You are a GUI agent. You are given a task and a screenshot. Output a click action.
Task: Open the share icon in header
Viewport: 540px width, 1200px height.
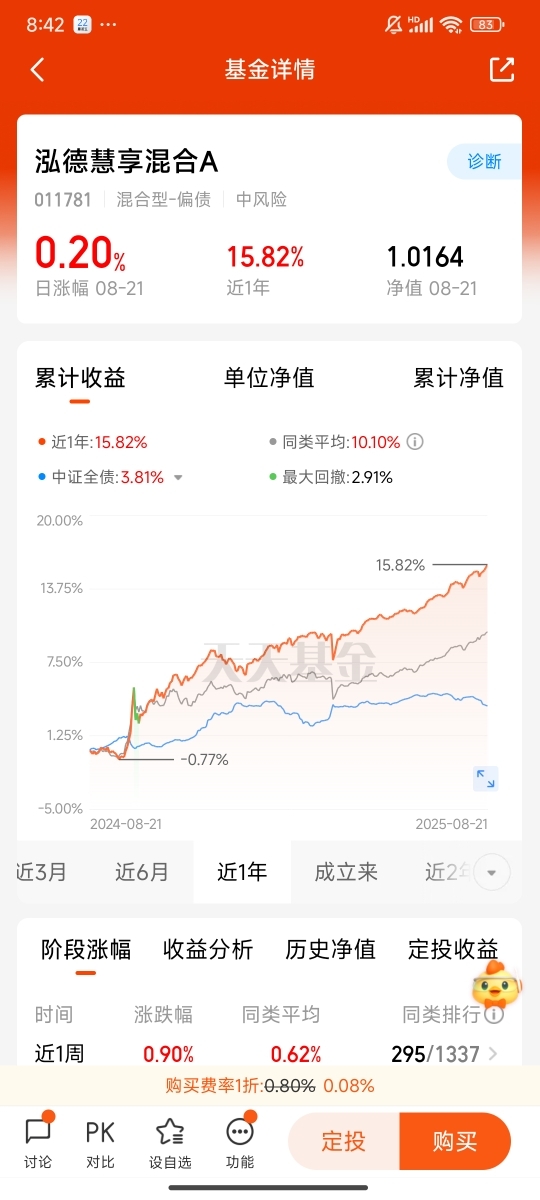click(501, 69)
